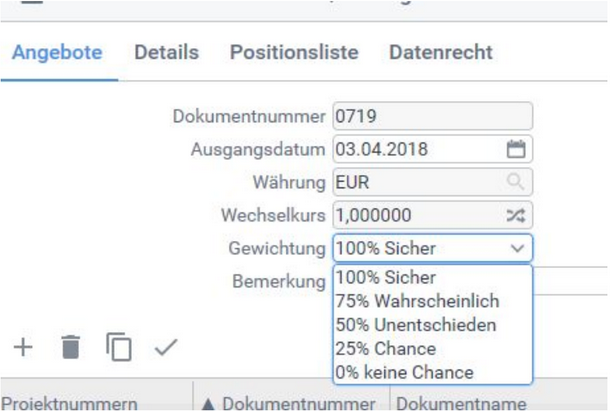Duplicate entry with the copy icon

coord(119,347)
